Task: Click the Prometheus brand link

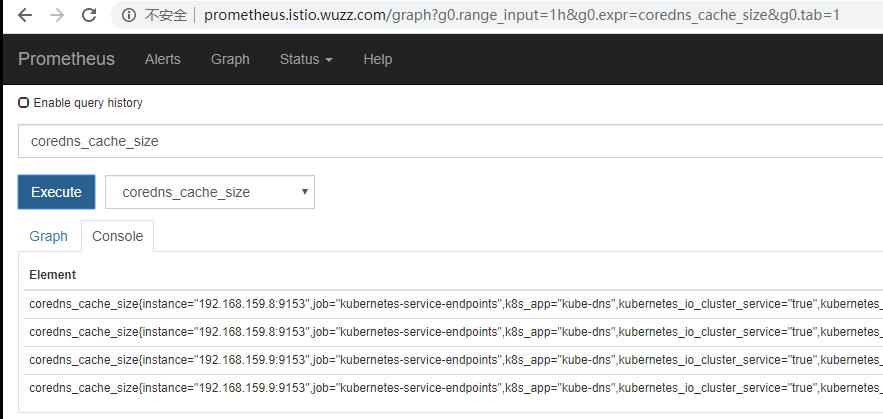Action: click(66, 59)
